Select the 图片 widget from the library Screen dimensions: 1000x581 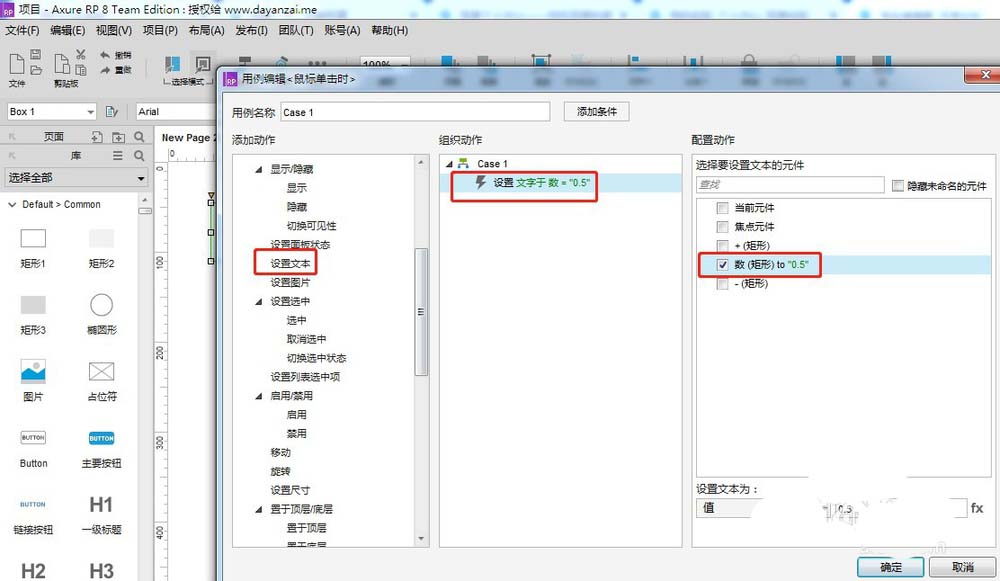[x=33, y=372]
